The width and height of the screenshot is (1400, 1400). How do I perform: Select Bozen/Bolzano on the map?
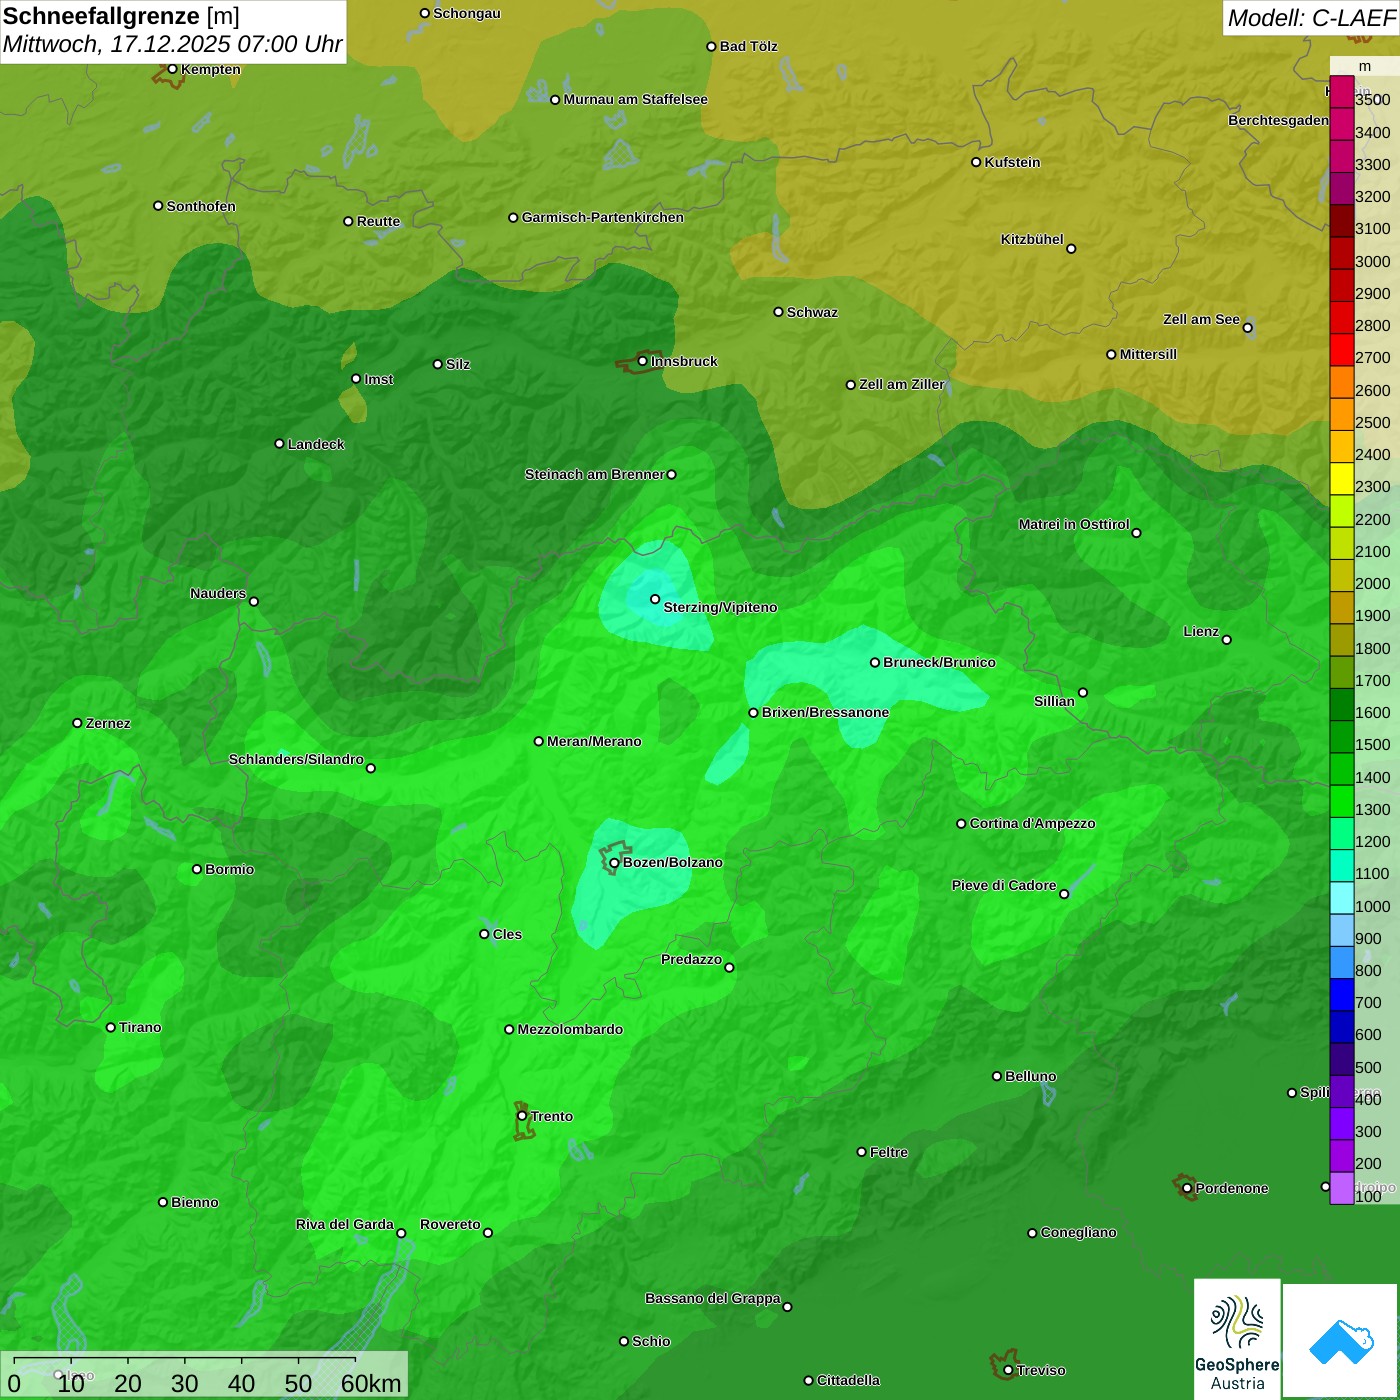click(x=664, y=862)
